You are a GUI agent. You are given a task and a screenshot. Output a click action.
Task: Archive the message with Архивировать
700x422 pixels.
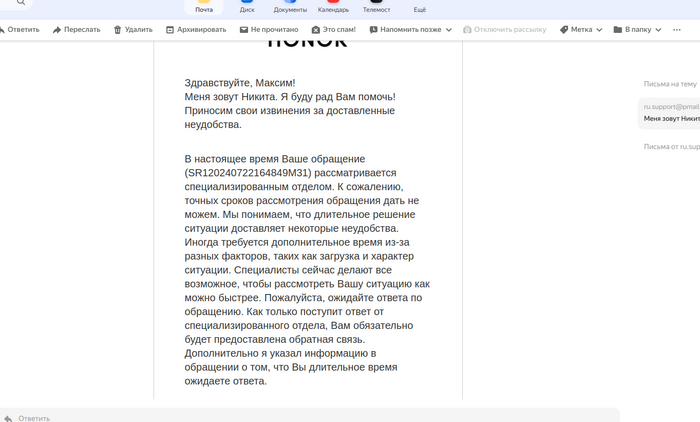[x=196, y=30]
